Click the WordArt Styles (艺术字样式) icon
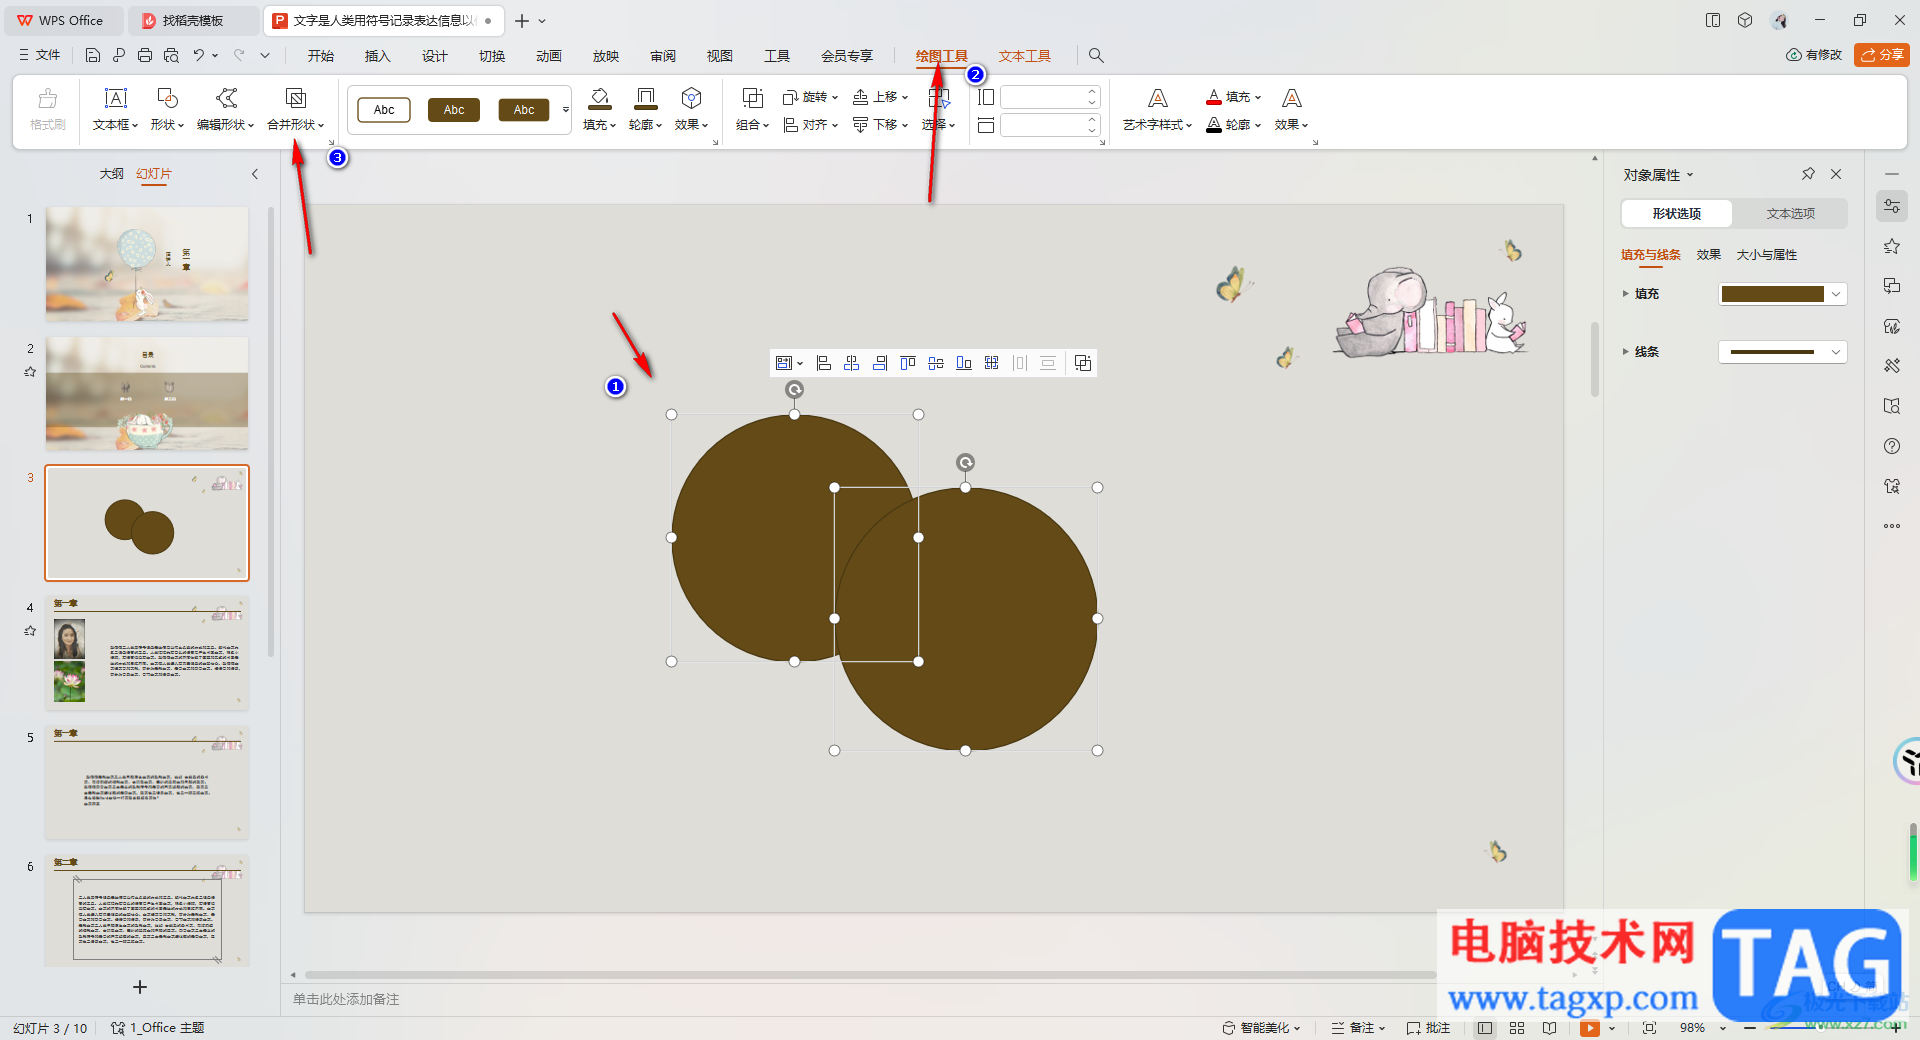 point(1157,98)
